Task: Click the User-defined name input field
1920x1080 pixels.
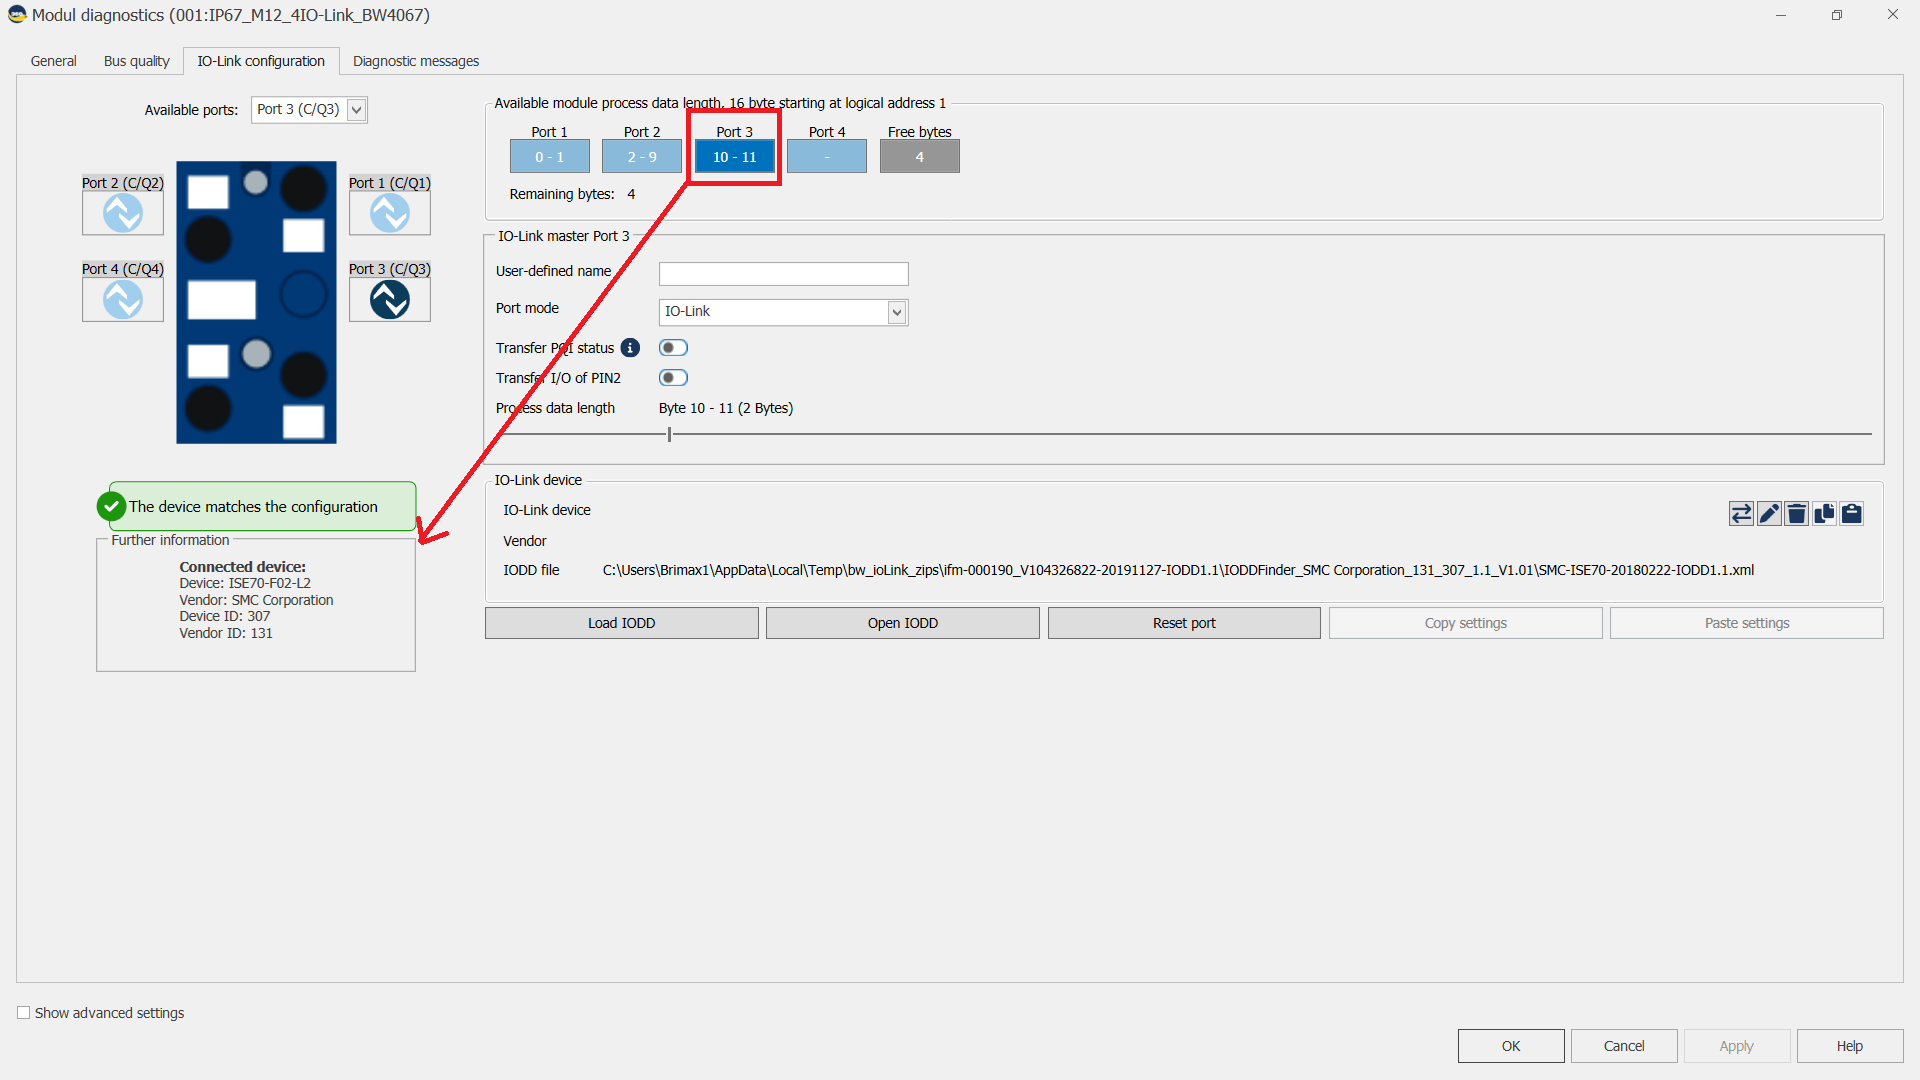Action: (x=783, y=273)
